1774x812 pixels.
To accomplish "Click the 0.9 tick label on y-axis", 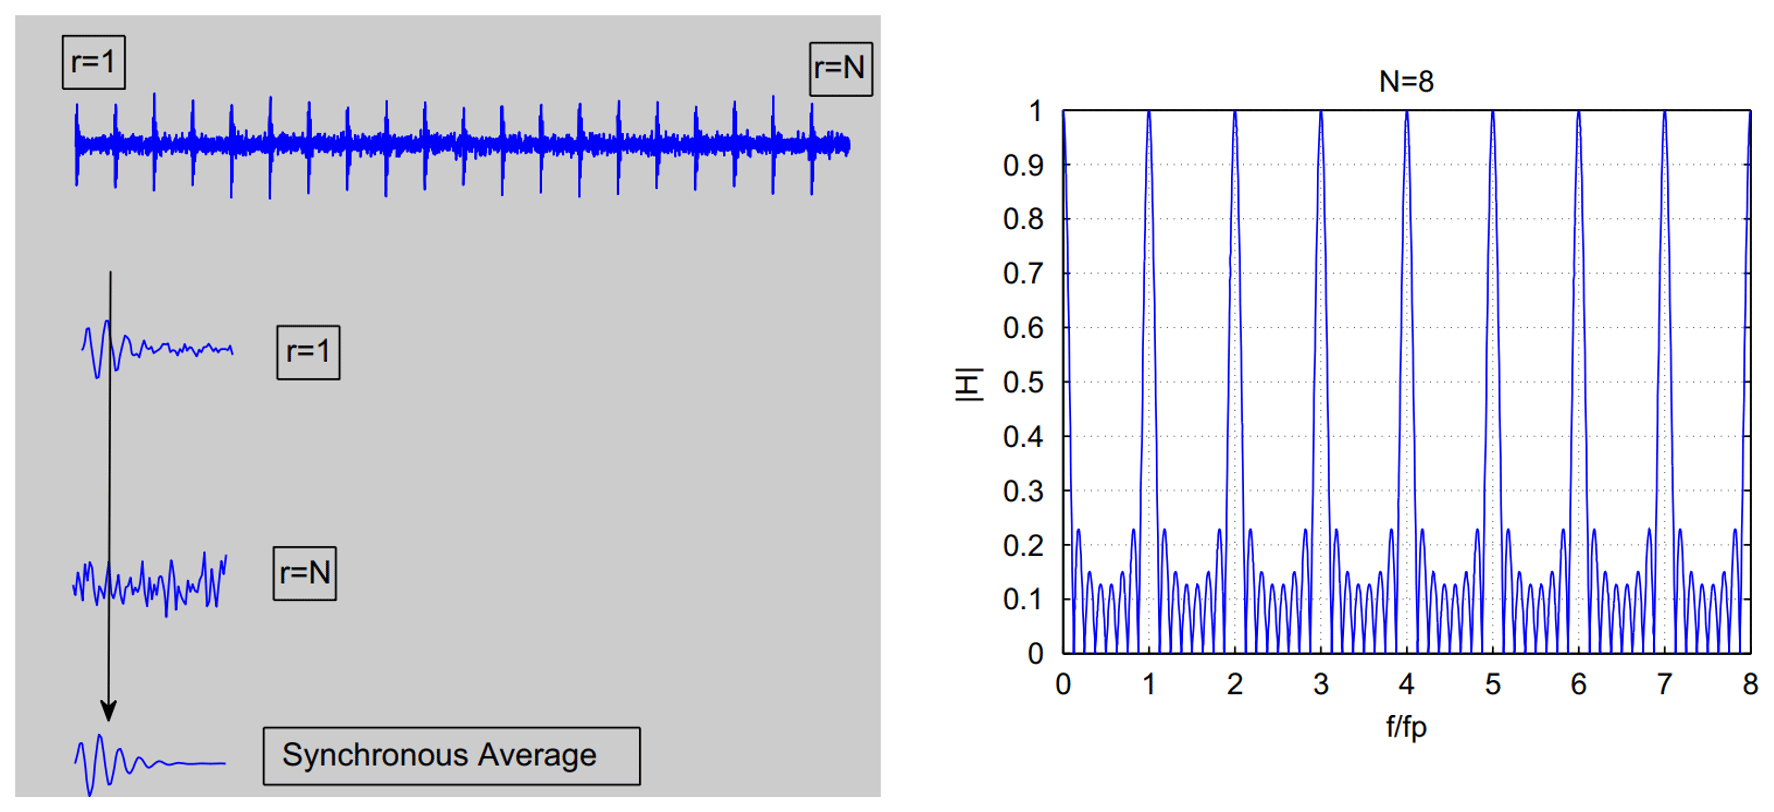I will pos(1023,165).
